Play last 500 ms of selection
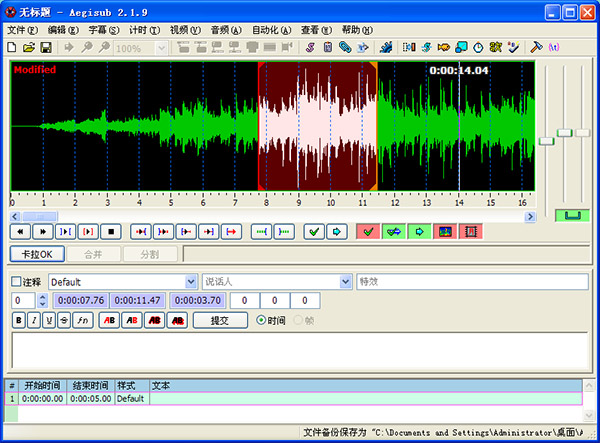This screenshot has height=443, width=600. tap(209, 232)
